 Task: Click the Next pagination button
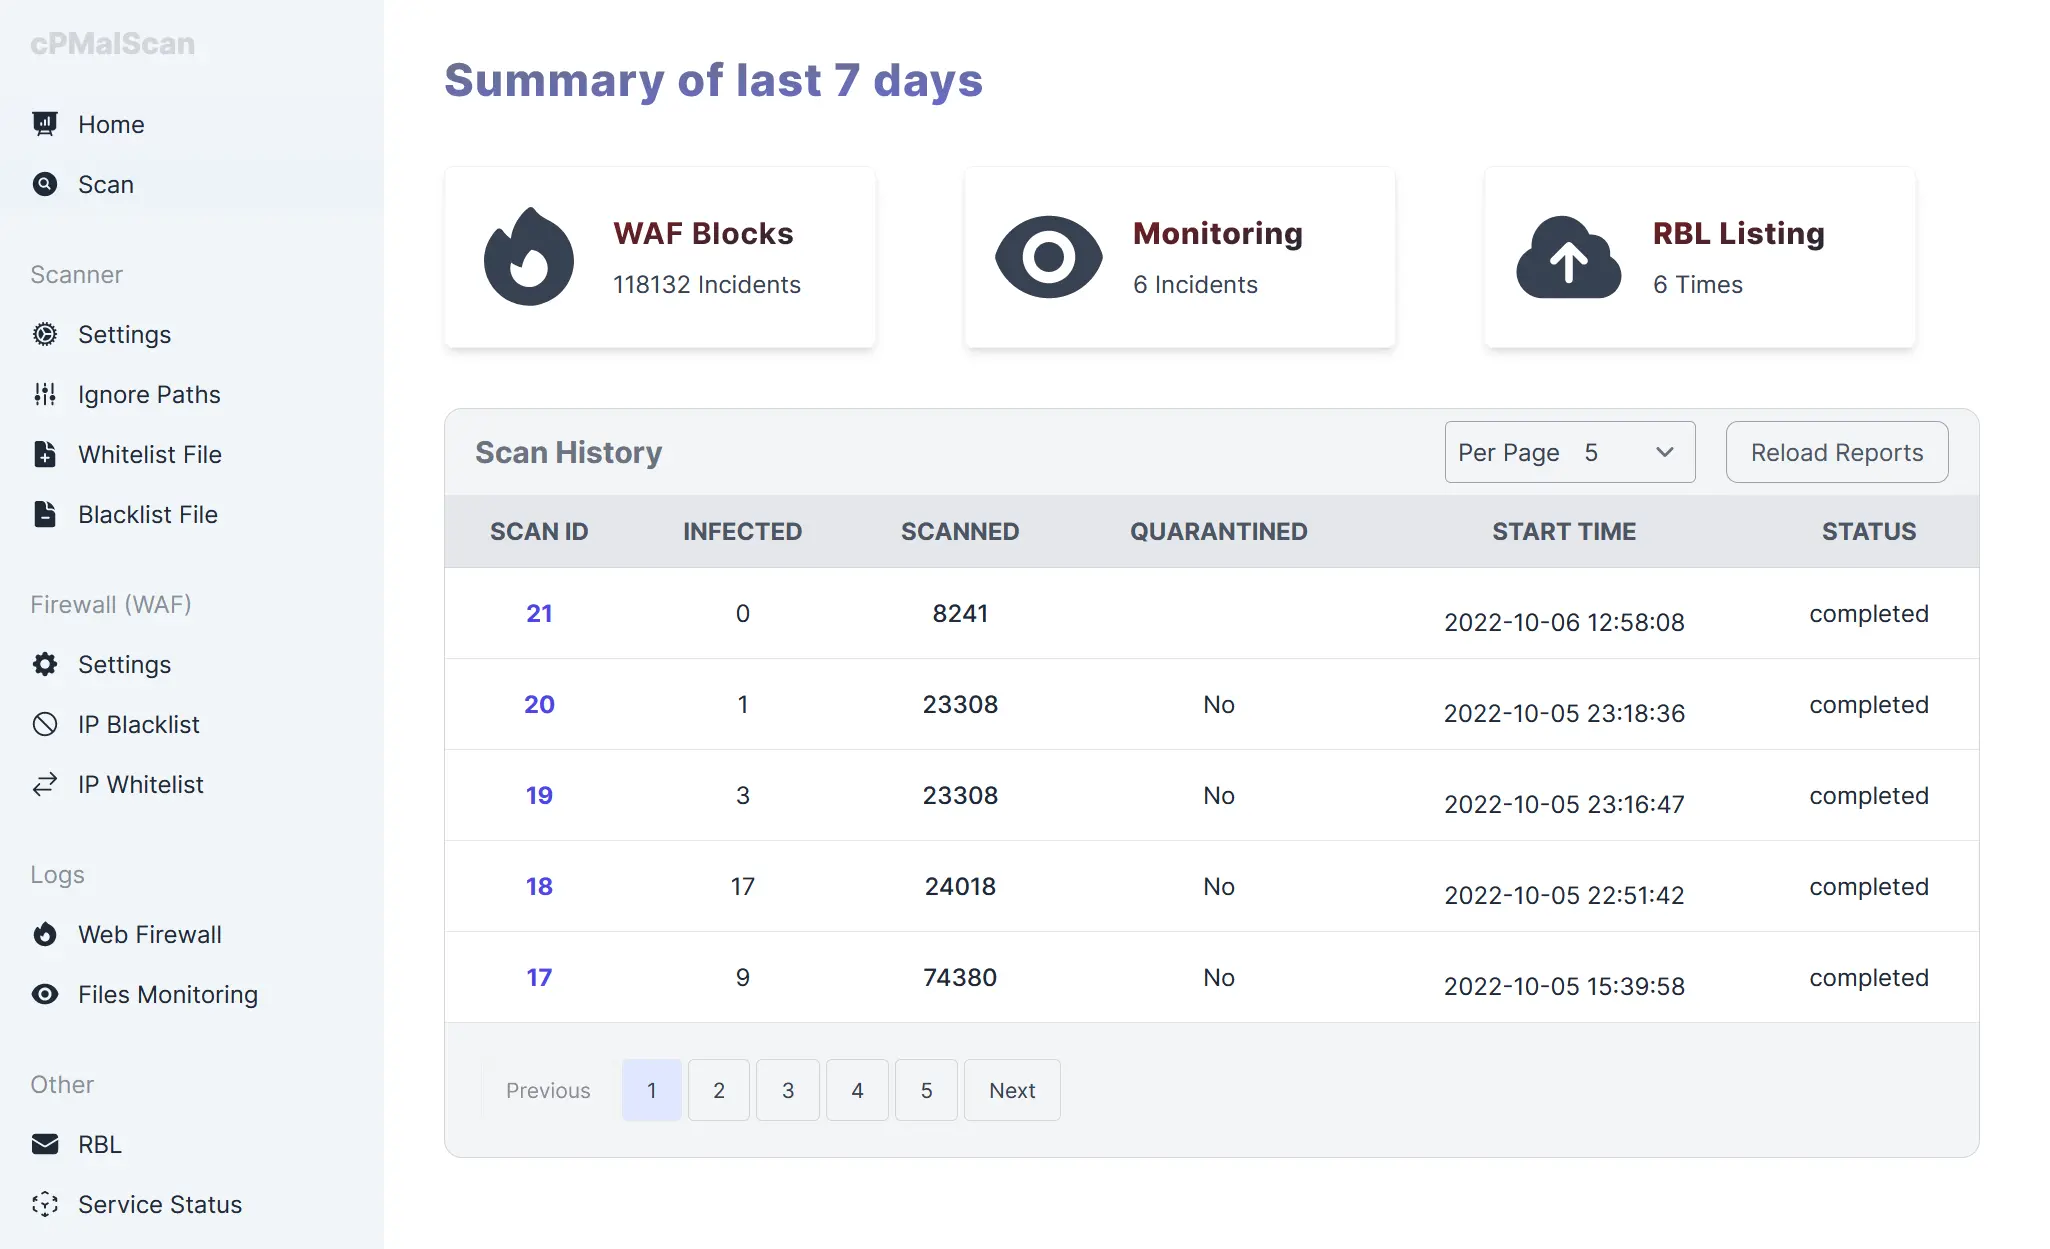(x=1011, y=1090)
